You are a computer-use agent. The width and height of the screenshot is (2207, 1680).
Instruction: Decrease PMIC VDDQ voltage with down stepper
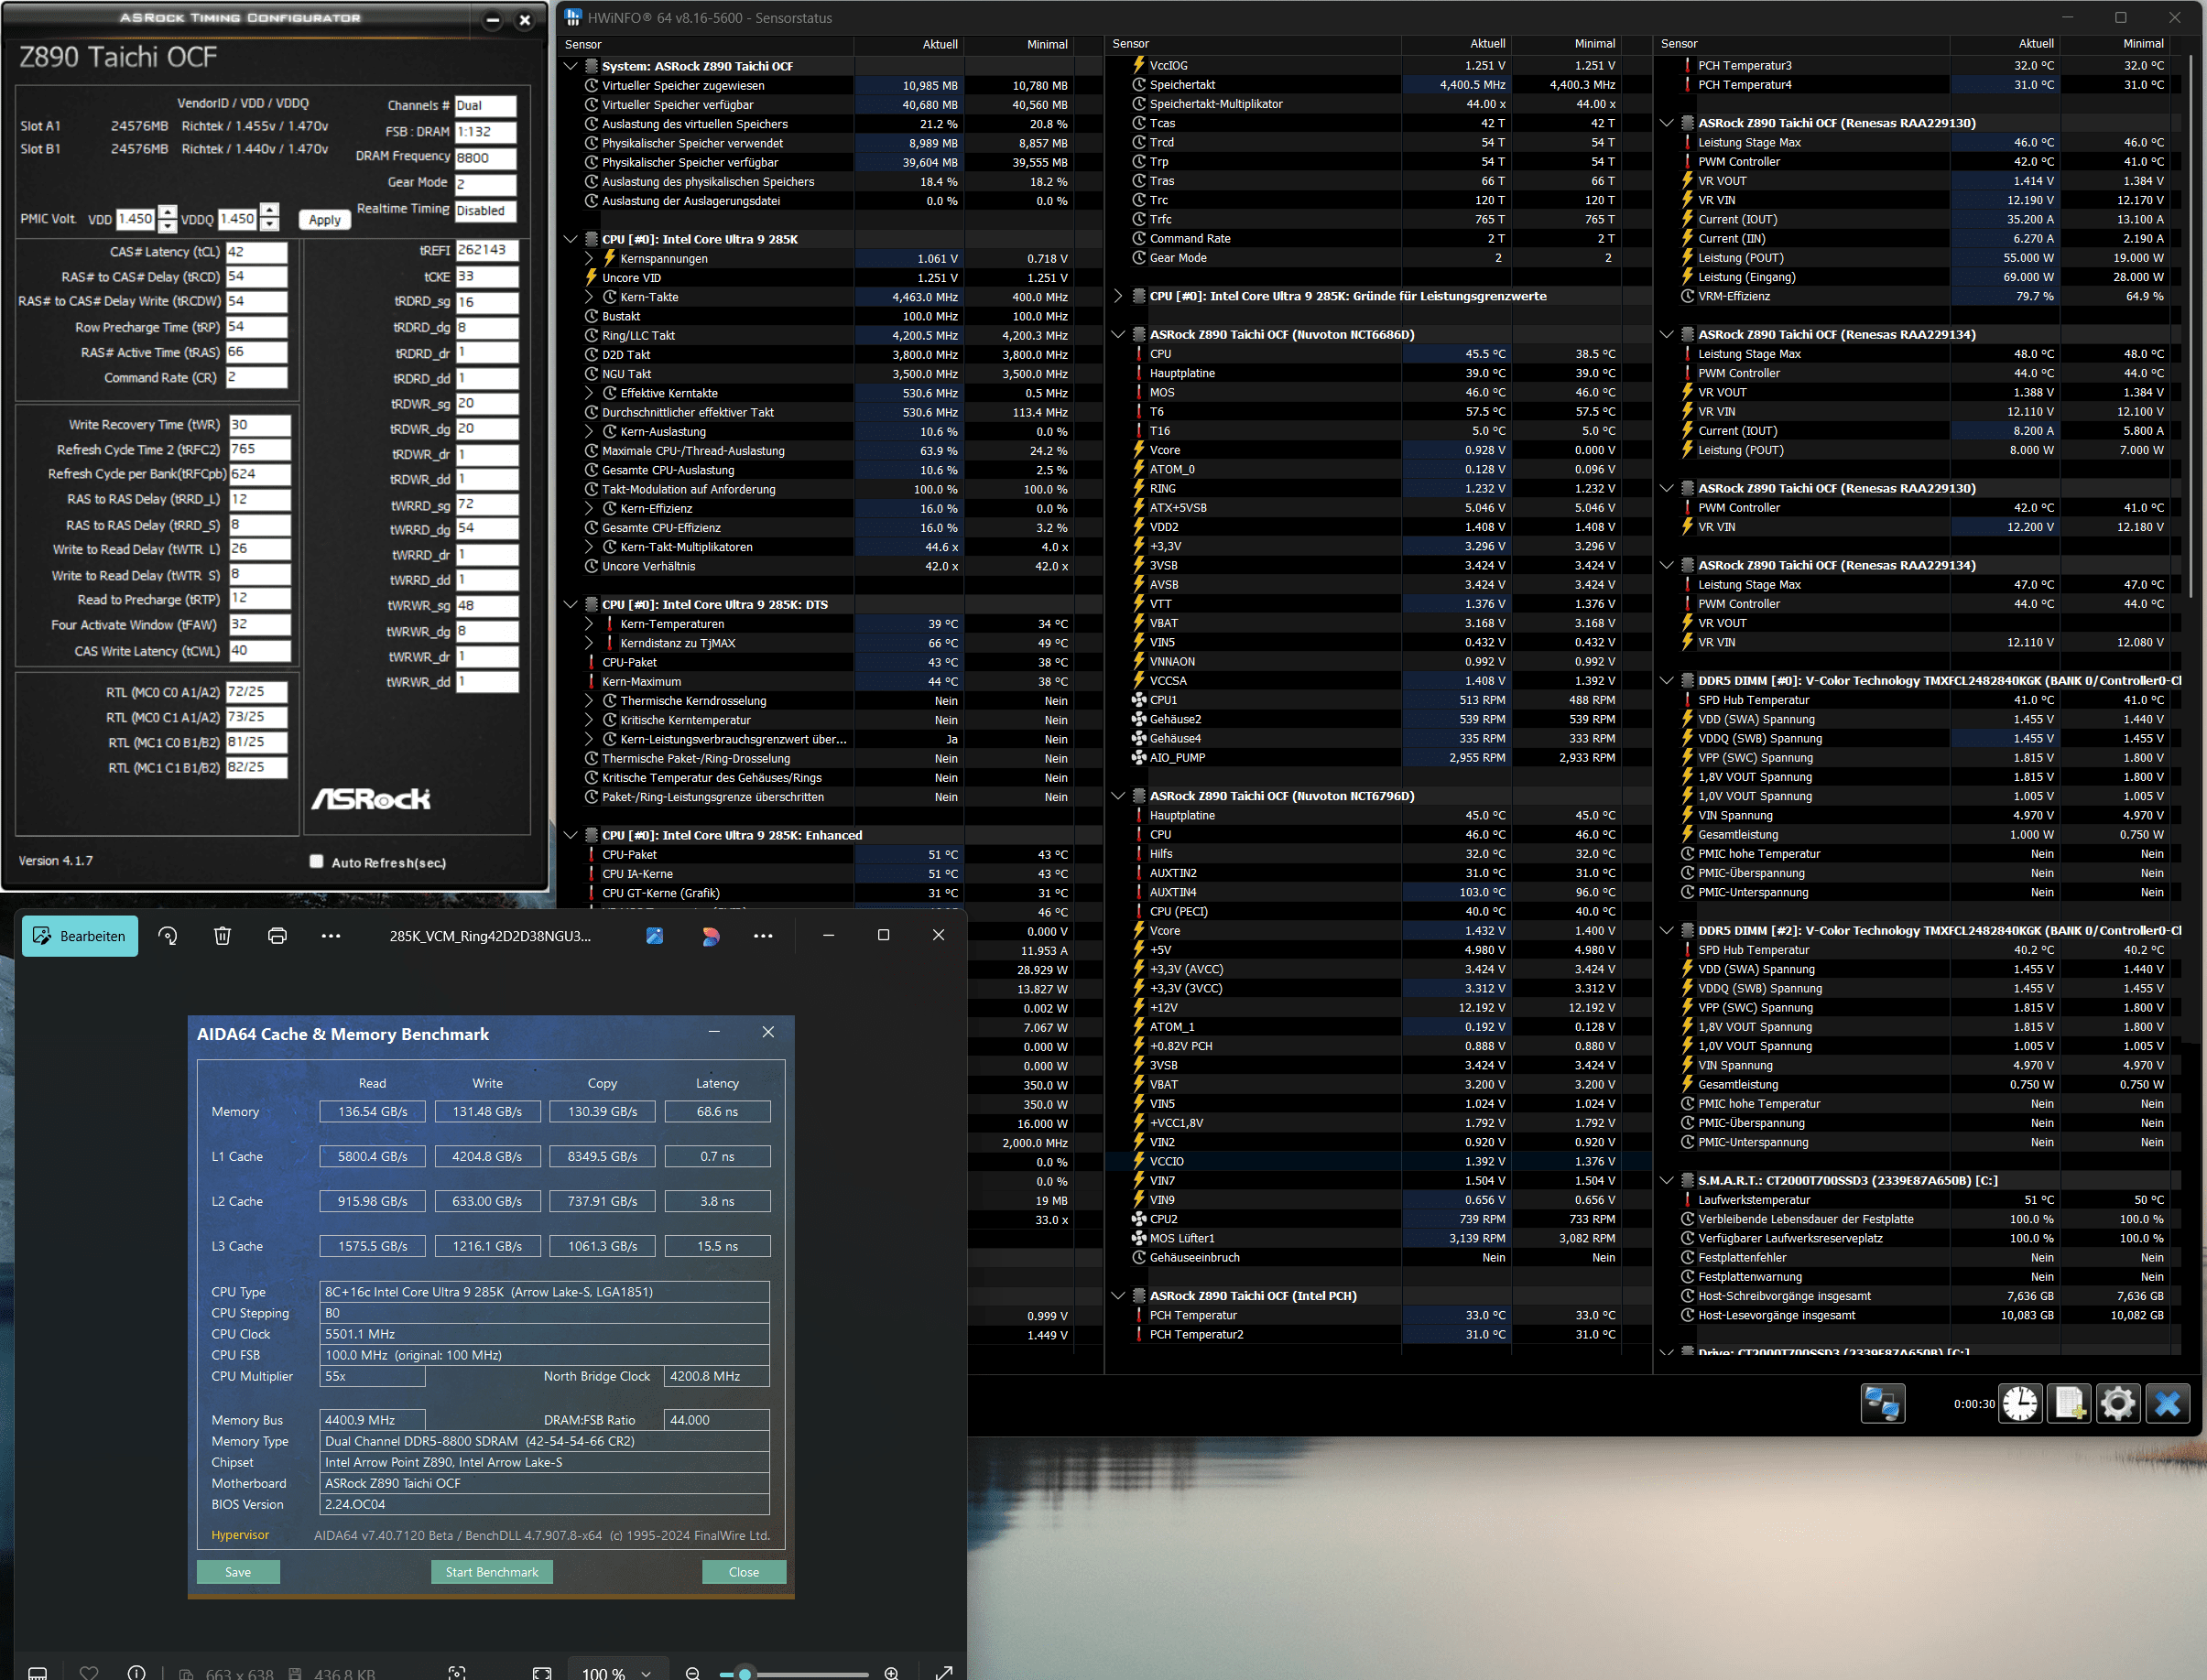click(x=269, y=225)
